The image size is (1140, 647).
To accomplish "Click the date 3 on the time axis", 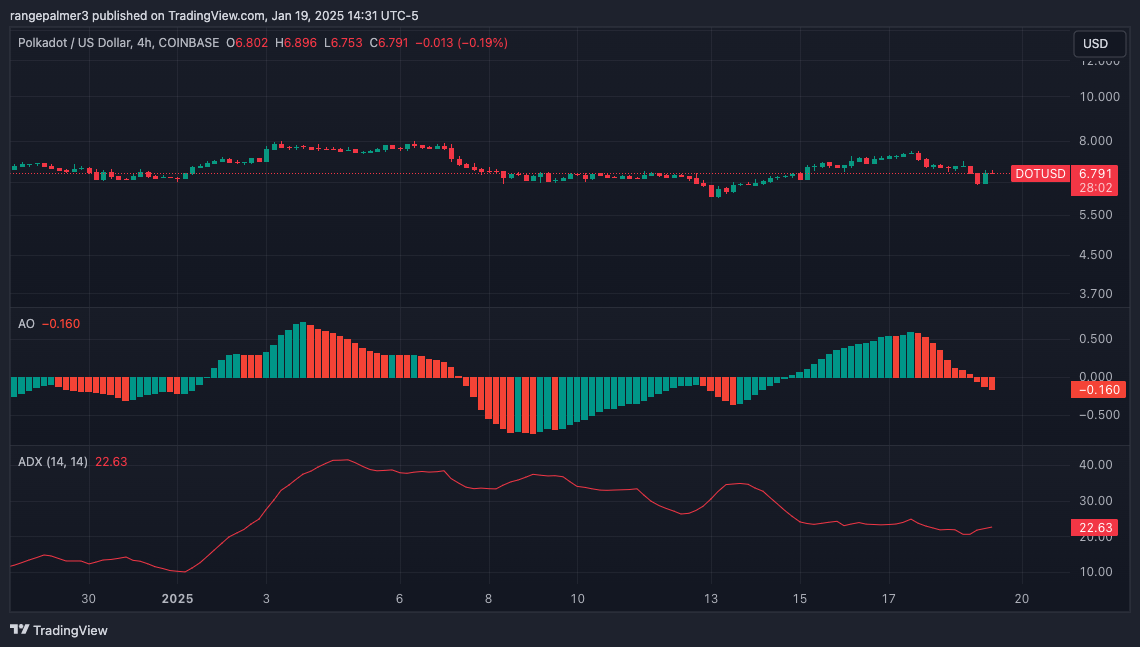I will click(266, 599).
